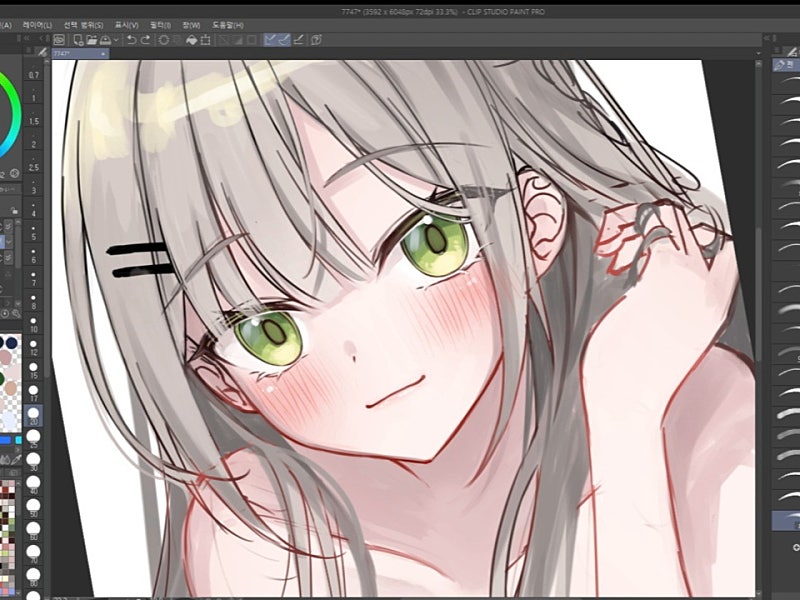Click the Clear (delete) circle icon
Viewport: 800px width, 600px height.
point(164,40)
